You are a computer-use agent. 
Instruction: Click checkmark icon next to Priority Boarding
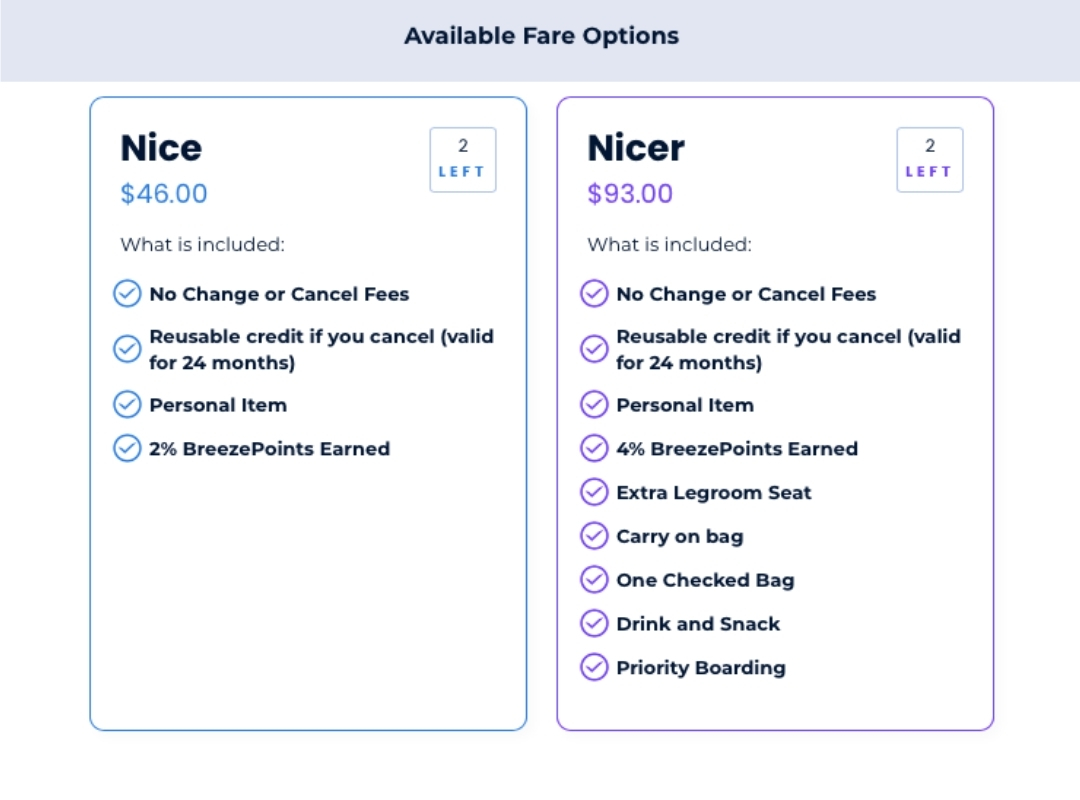(594, 667)
